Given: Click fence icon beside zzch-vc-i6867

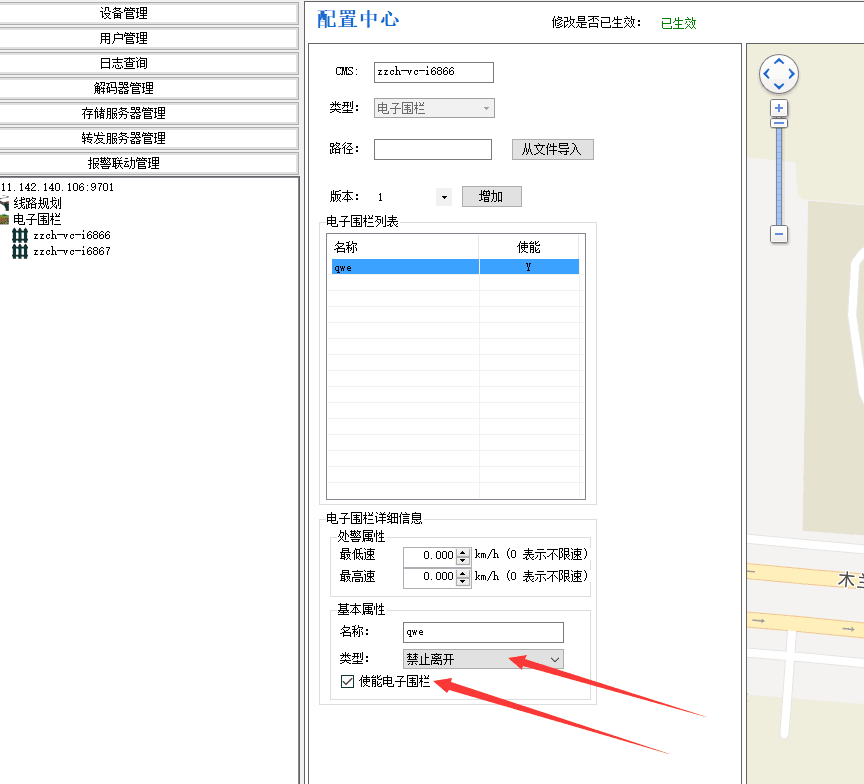Looking at the screenshot, I should coord(20,252).
